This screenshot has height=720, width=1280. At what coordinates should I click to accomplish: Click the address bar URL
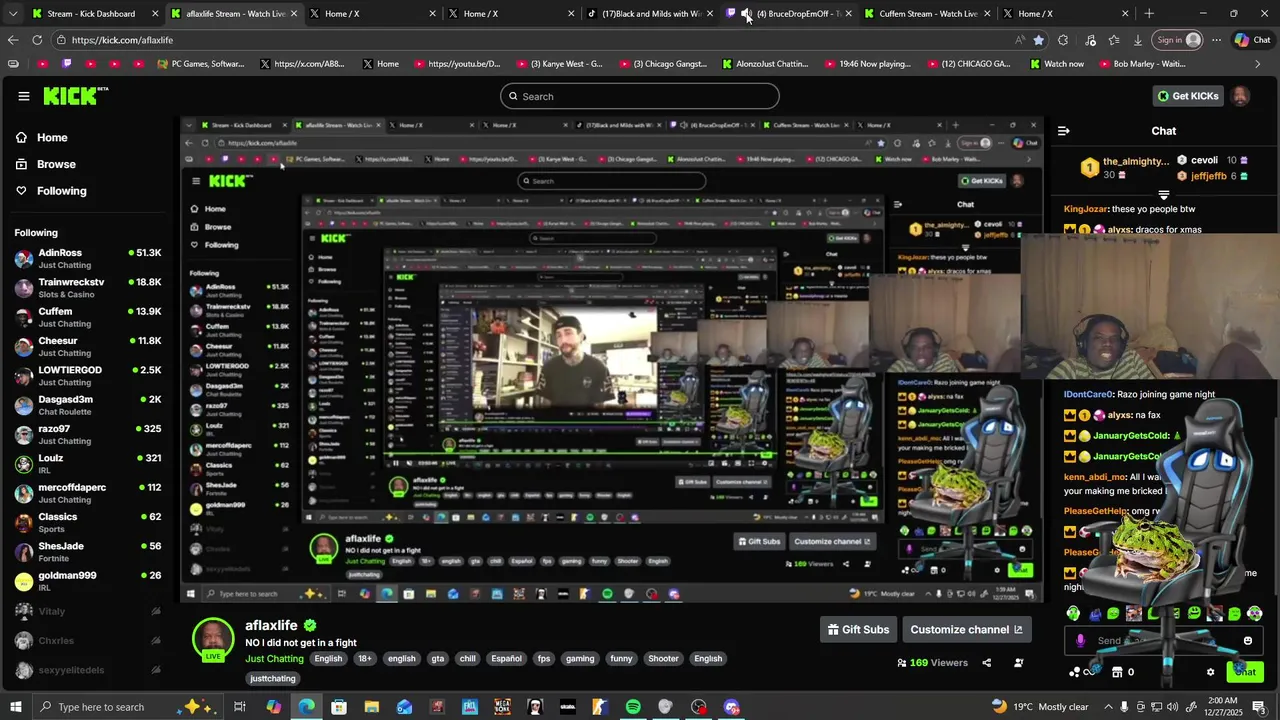coord(123,40)
